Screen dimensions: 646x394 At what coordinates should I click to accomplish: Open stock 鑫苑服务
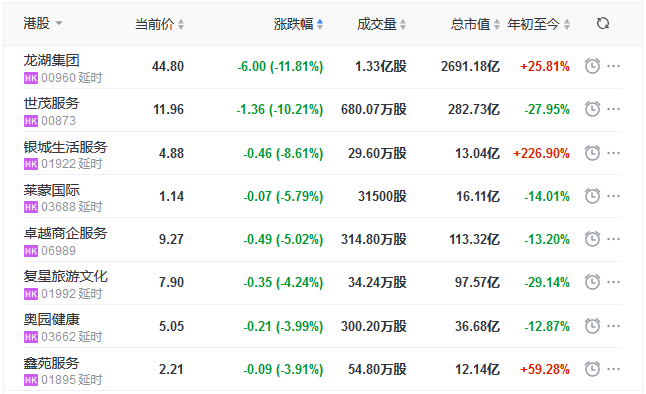pyautogui.click(x=51, y=363)
